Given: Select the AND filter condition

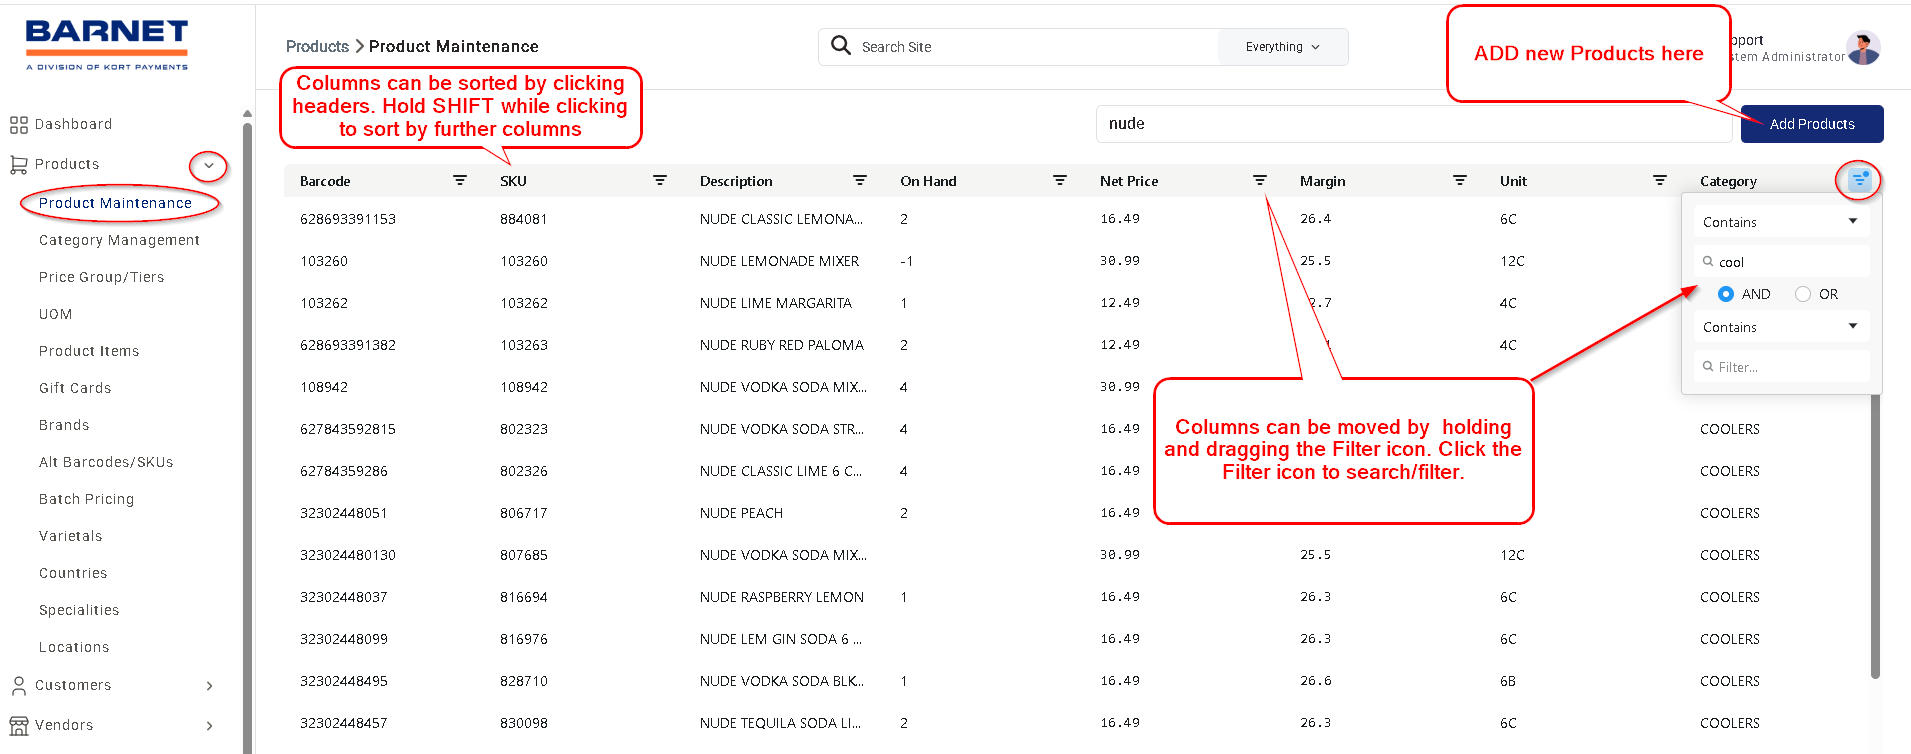Looking at the screenshot, I should point(1726,294).
